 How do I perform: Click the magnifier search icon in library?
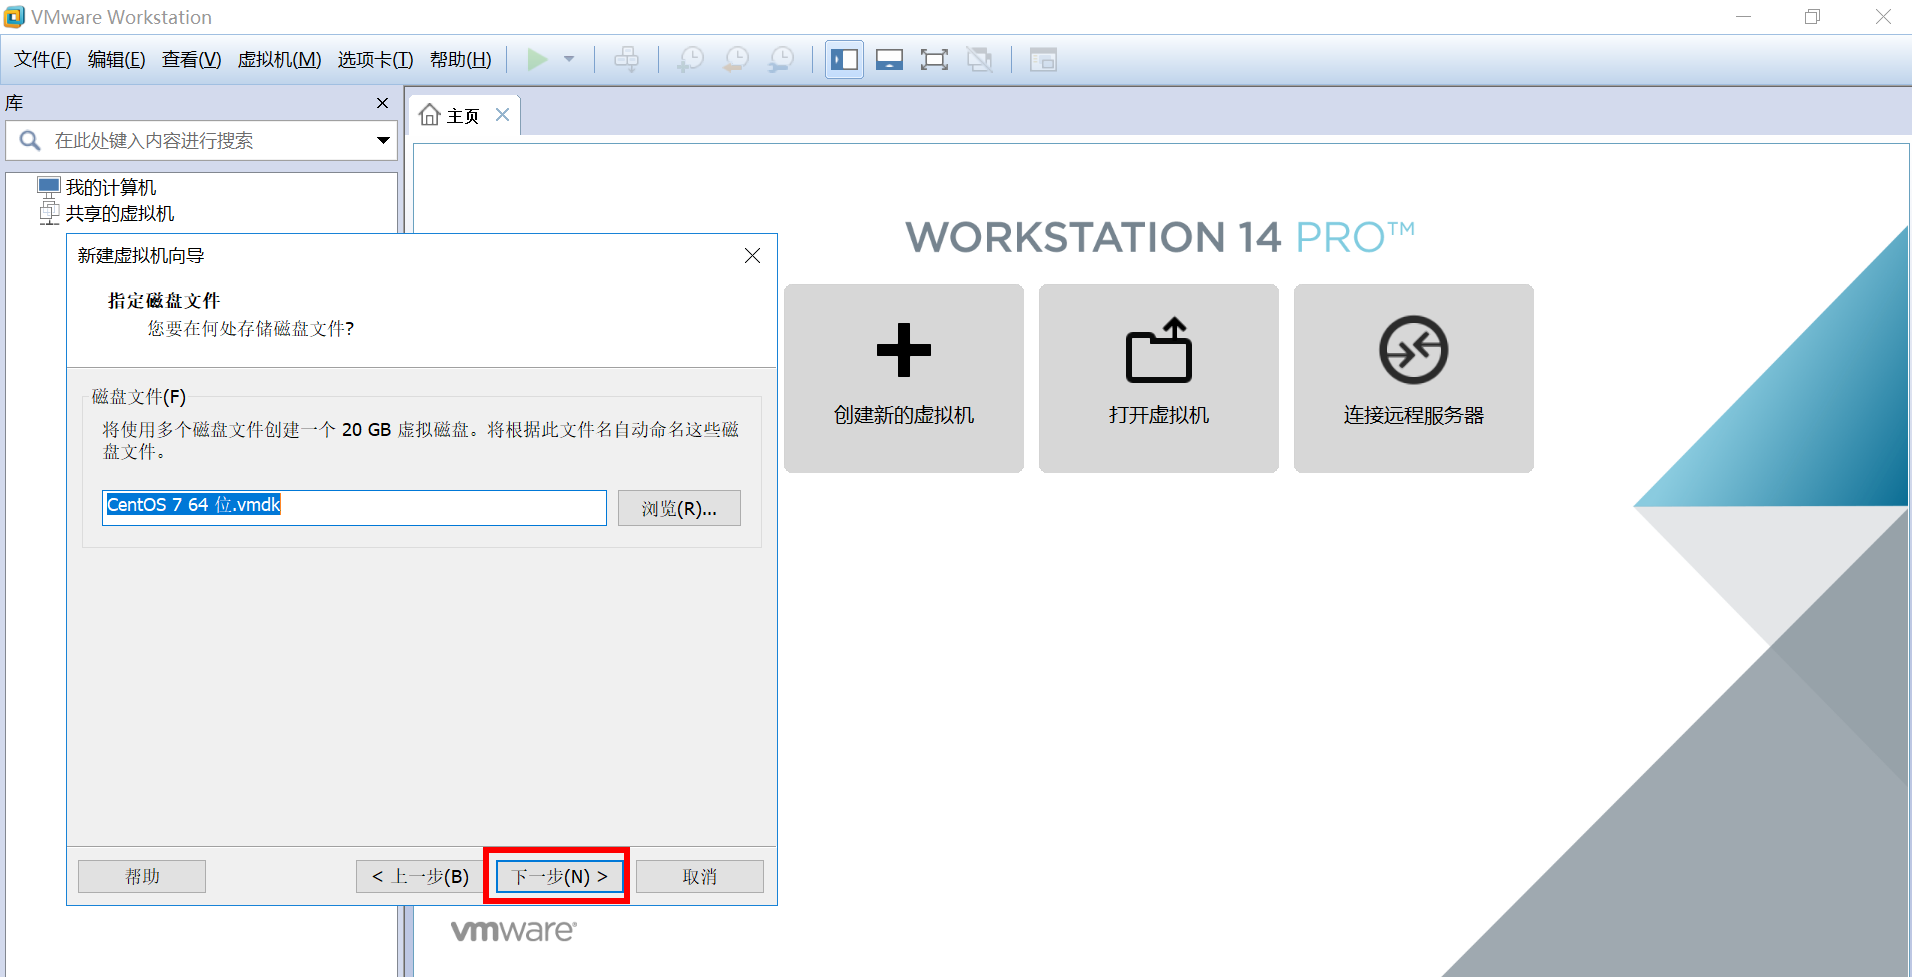(x=30, y=141)
